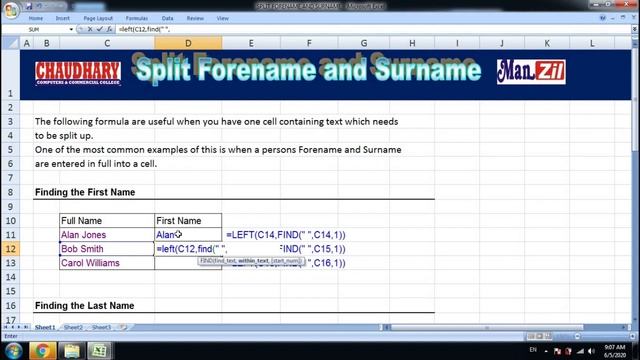Open the round Office Button menu
Screen dimensions: 640x360
point(11,10)
